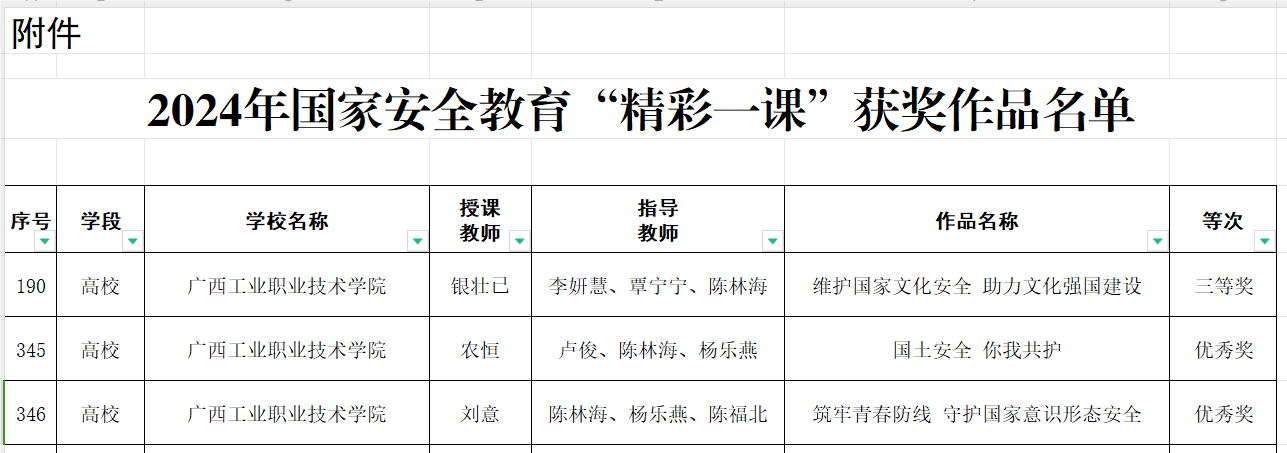Image resolution: width=1287 pixels, height=453 pixels.
Task: Click the cell with number 346
Action: (x=31, y=414)
